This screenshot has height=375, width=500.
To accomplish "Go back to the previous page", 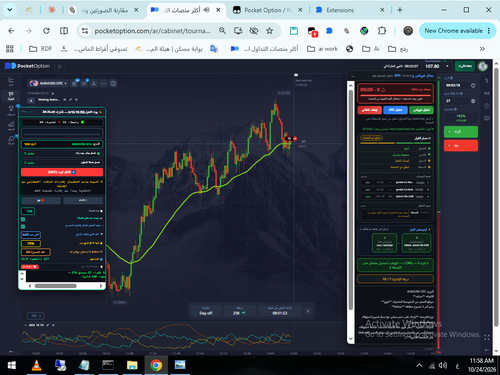I will [11, 31].
